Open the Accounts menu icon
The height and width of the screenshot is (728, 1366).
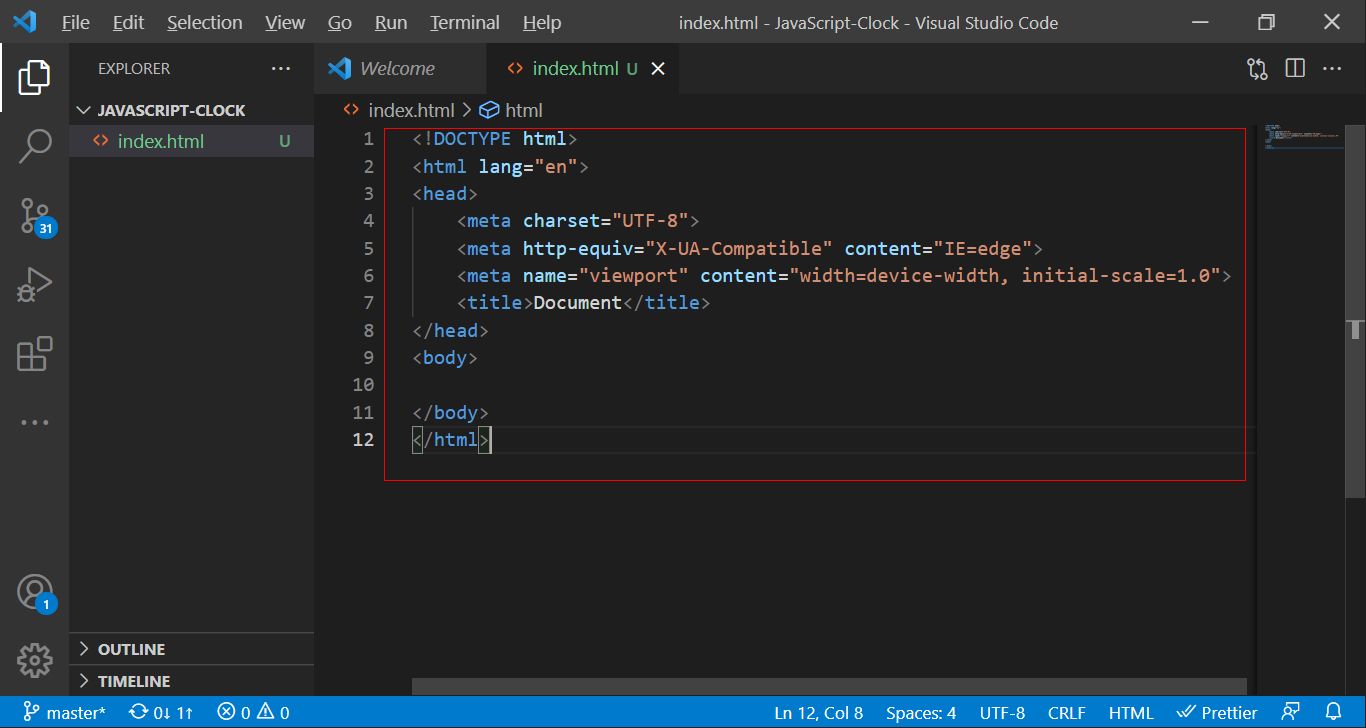pos(36,593)
